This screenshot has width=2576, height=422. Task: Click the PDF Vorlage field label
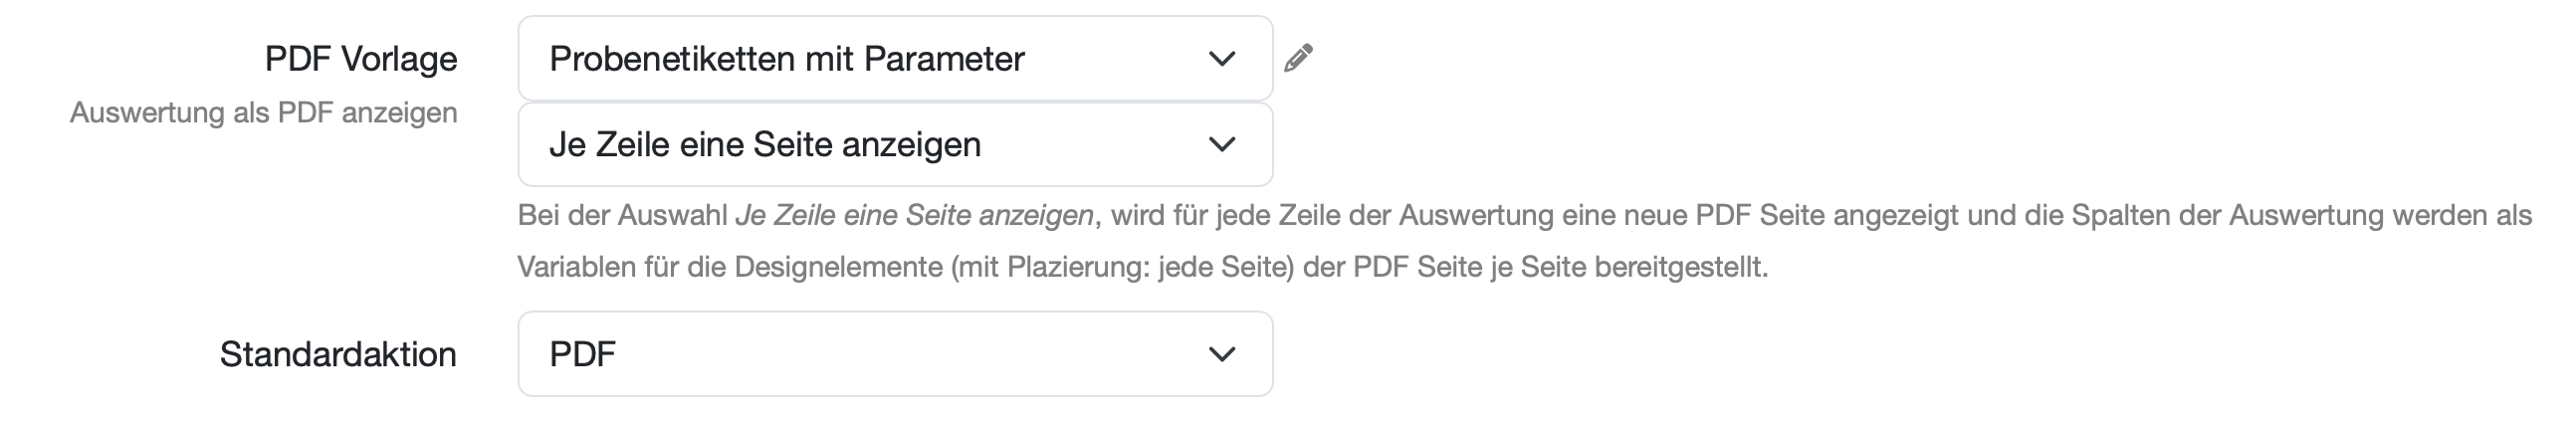tap(361, 59)
